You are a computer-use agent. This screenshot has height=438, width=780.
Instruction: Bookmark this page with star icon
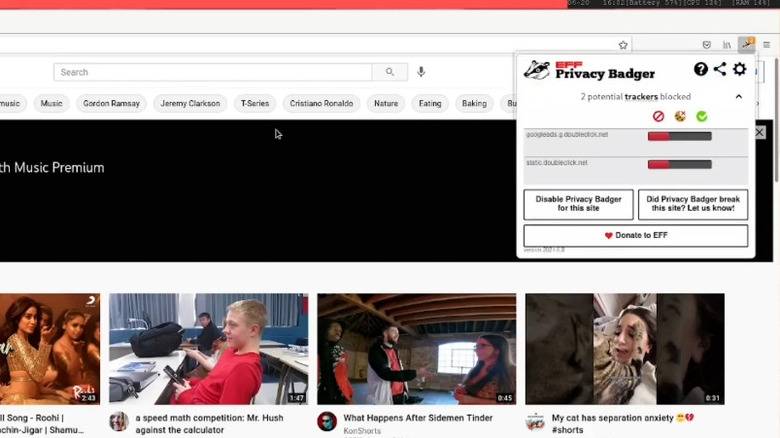pyautogui.click(x=623, y=45)
